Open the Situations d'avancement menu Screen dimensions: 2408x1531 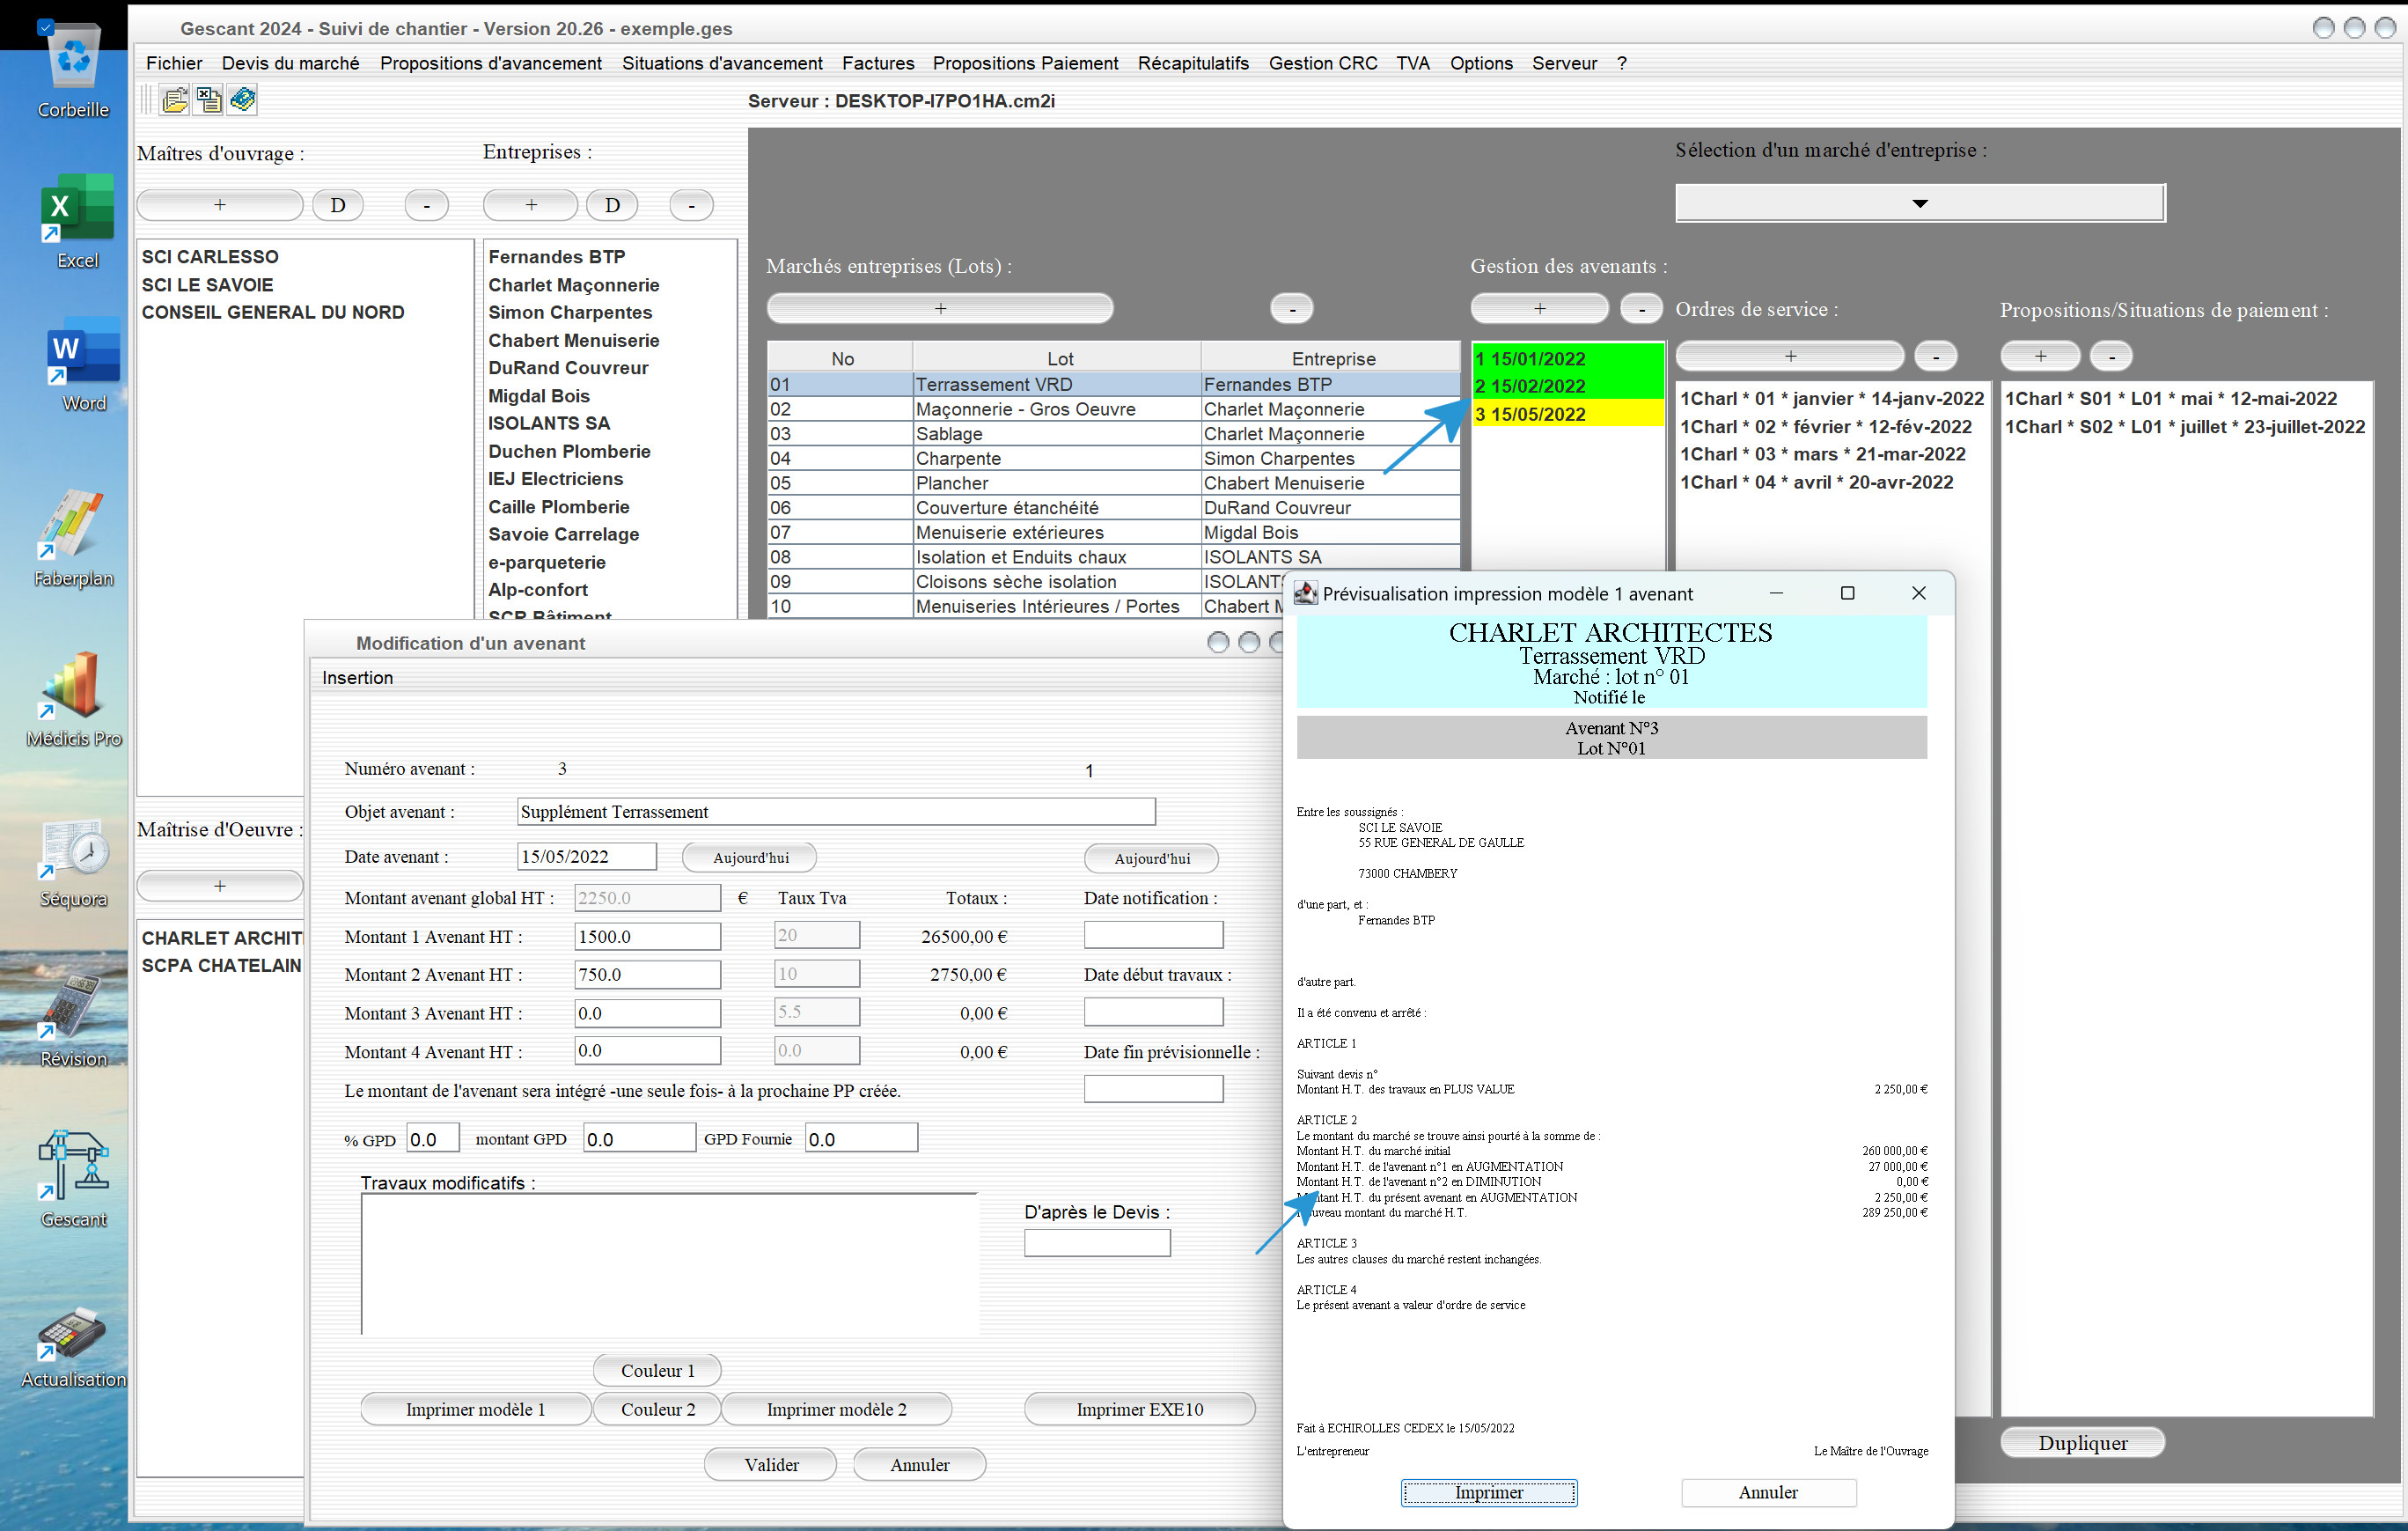(722, 63)
